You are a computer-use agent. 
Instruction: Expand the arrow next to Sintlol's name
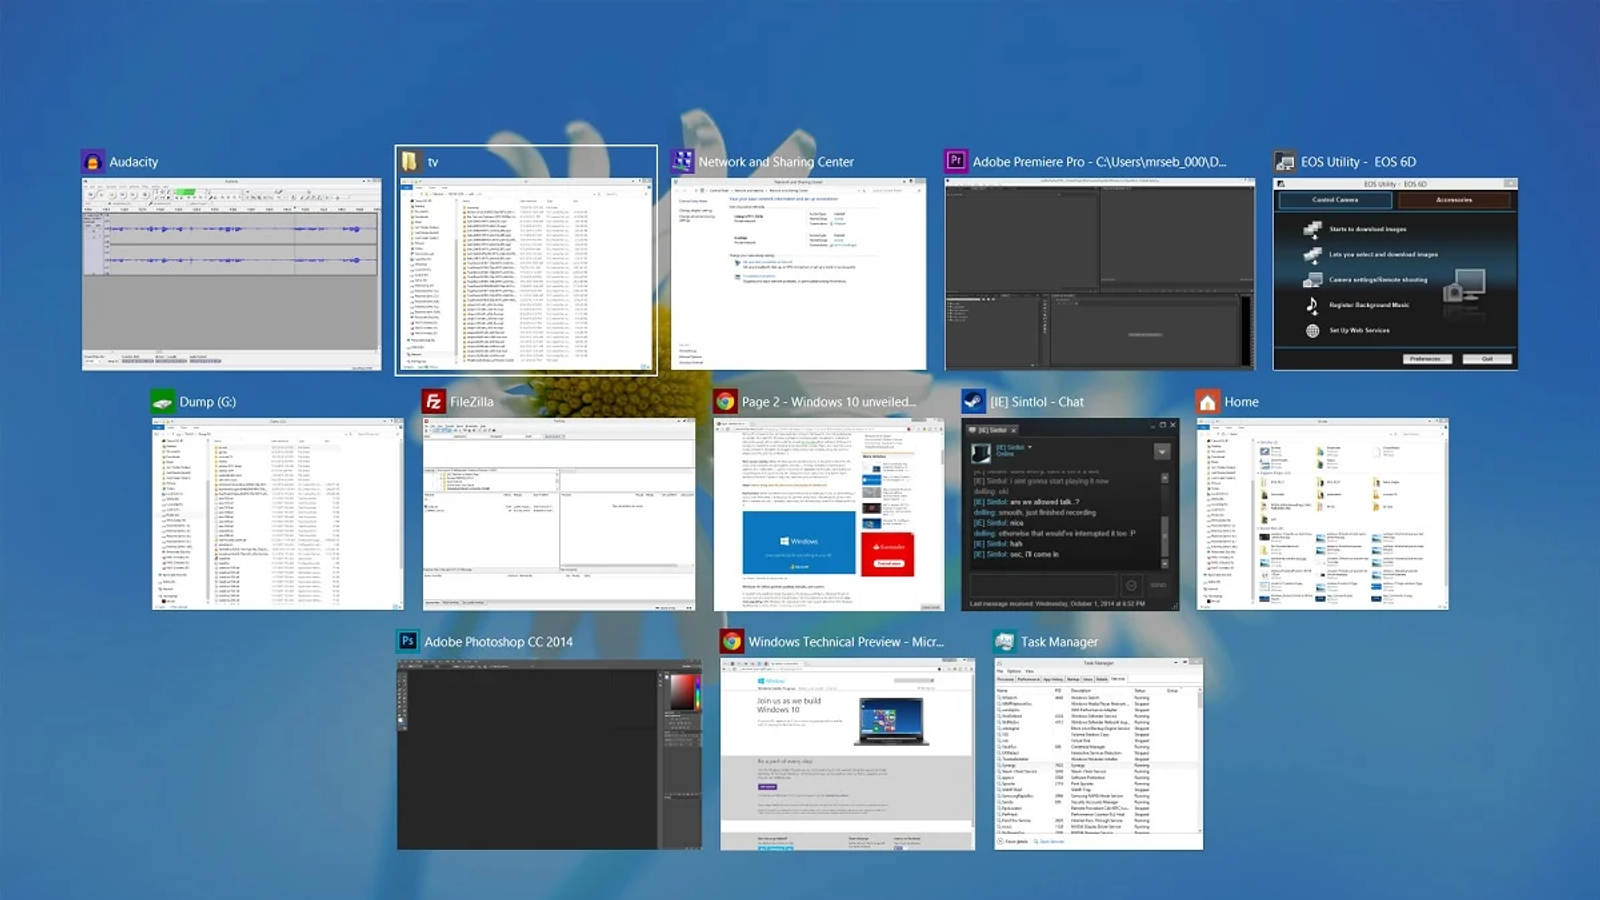coord(1029,447)
